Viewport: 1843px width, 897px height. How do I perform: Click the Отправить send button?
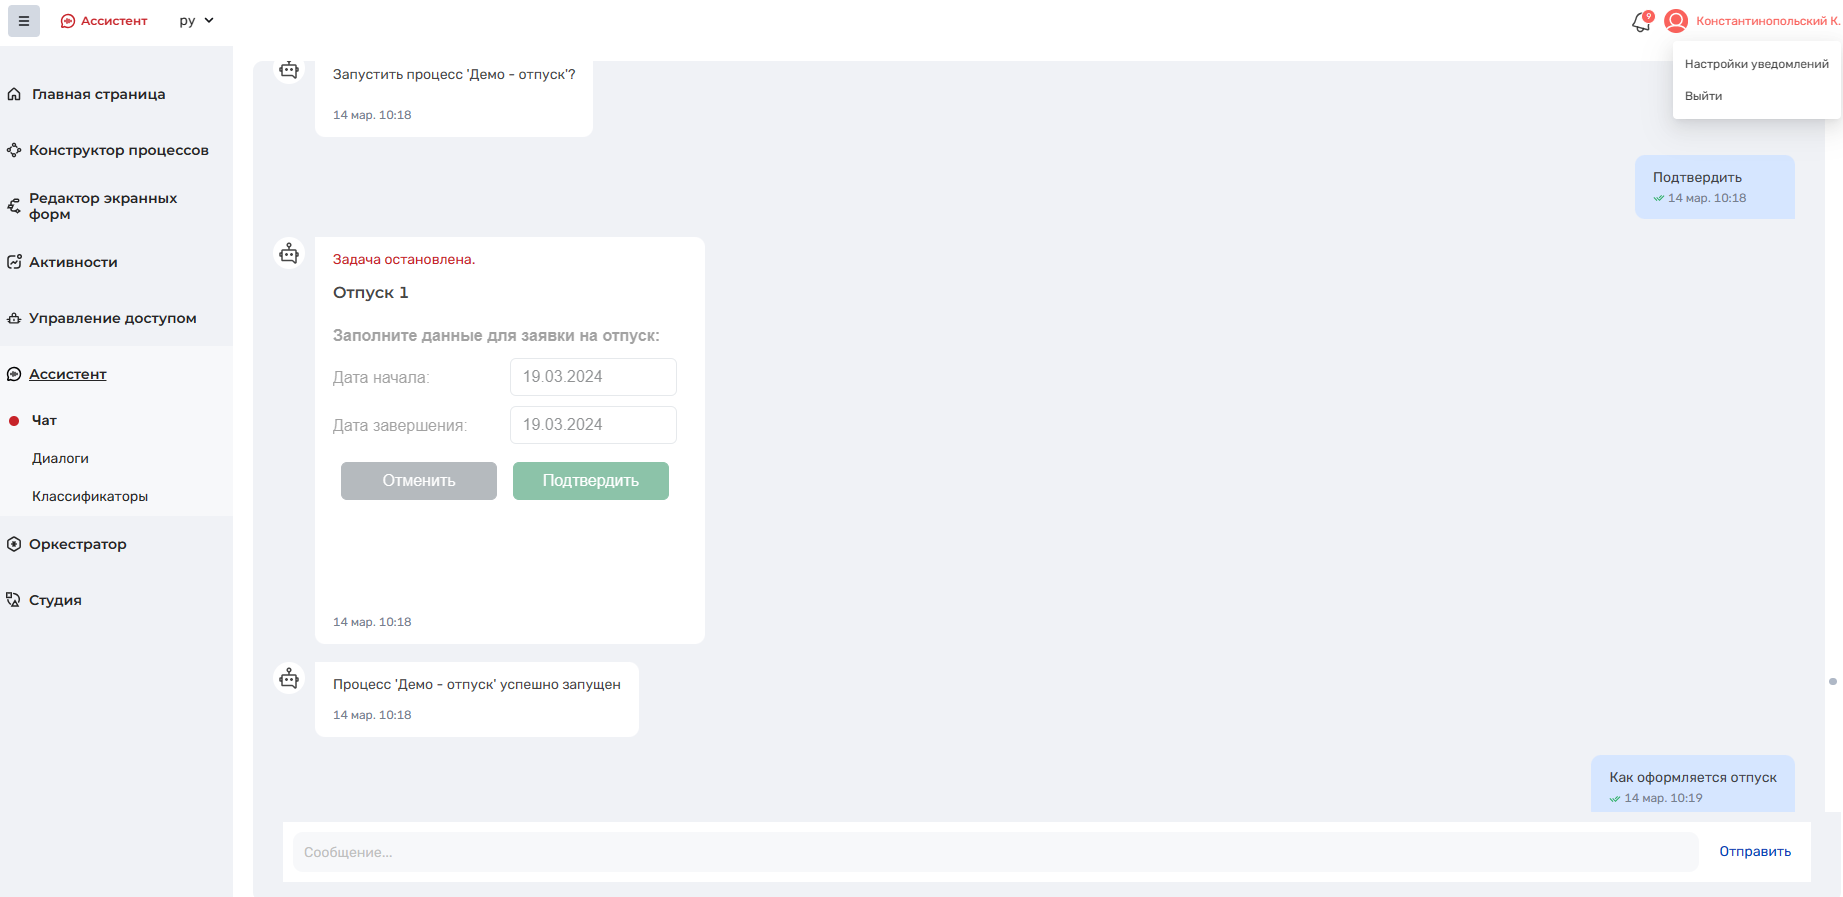click(1755, 852)
